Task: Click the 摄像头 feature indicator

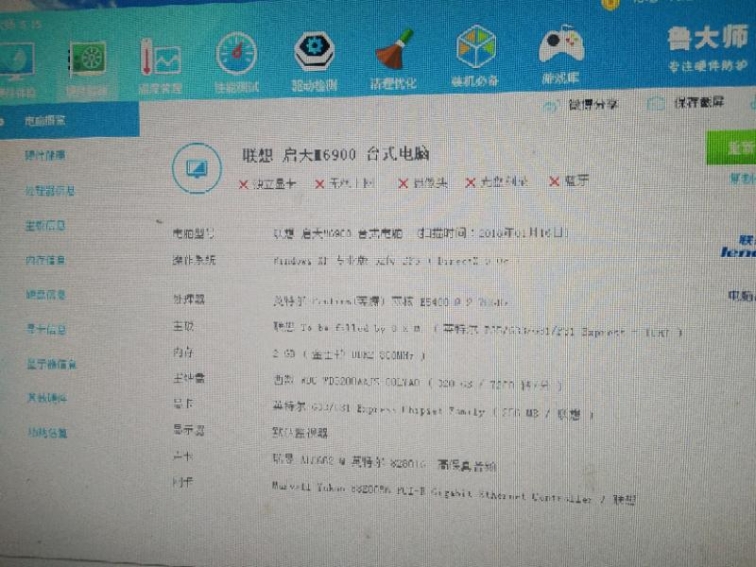Action: coord(423,183)
